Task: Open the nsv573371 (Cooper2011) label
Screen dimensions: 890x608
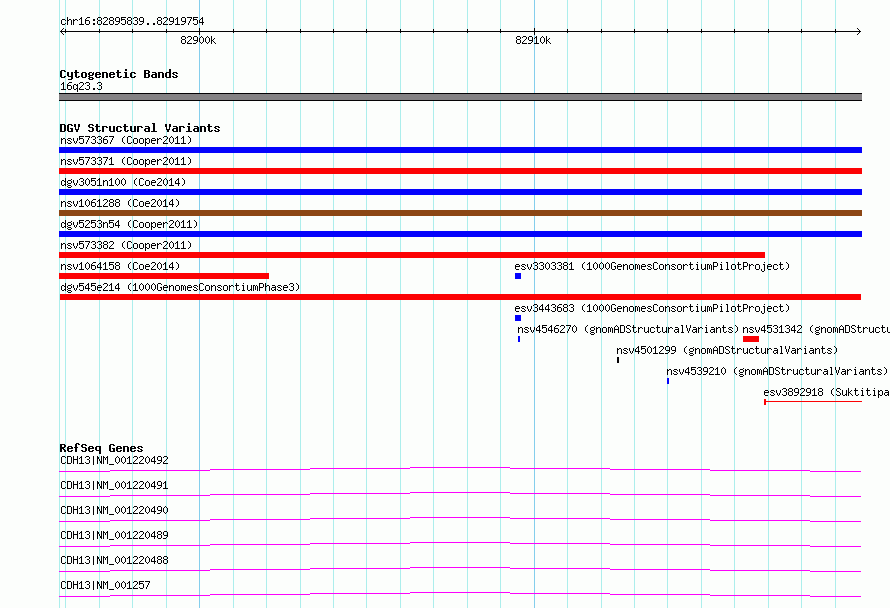Action: 126,161
